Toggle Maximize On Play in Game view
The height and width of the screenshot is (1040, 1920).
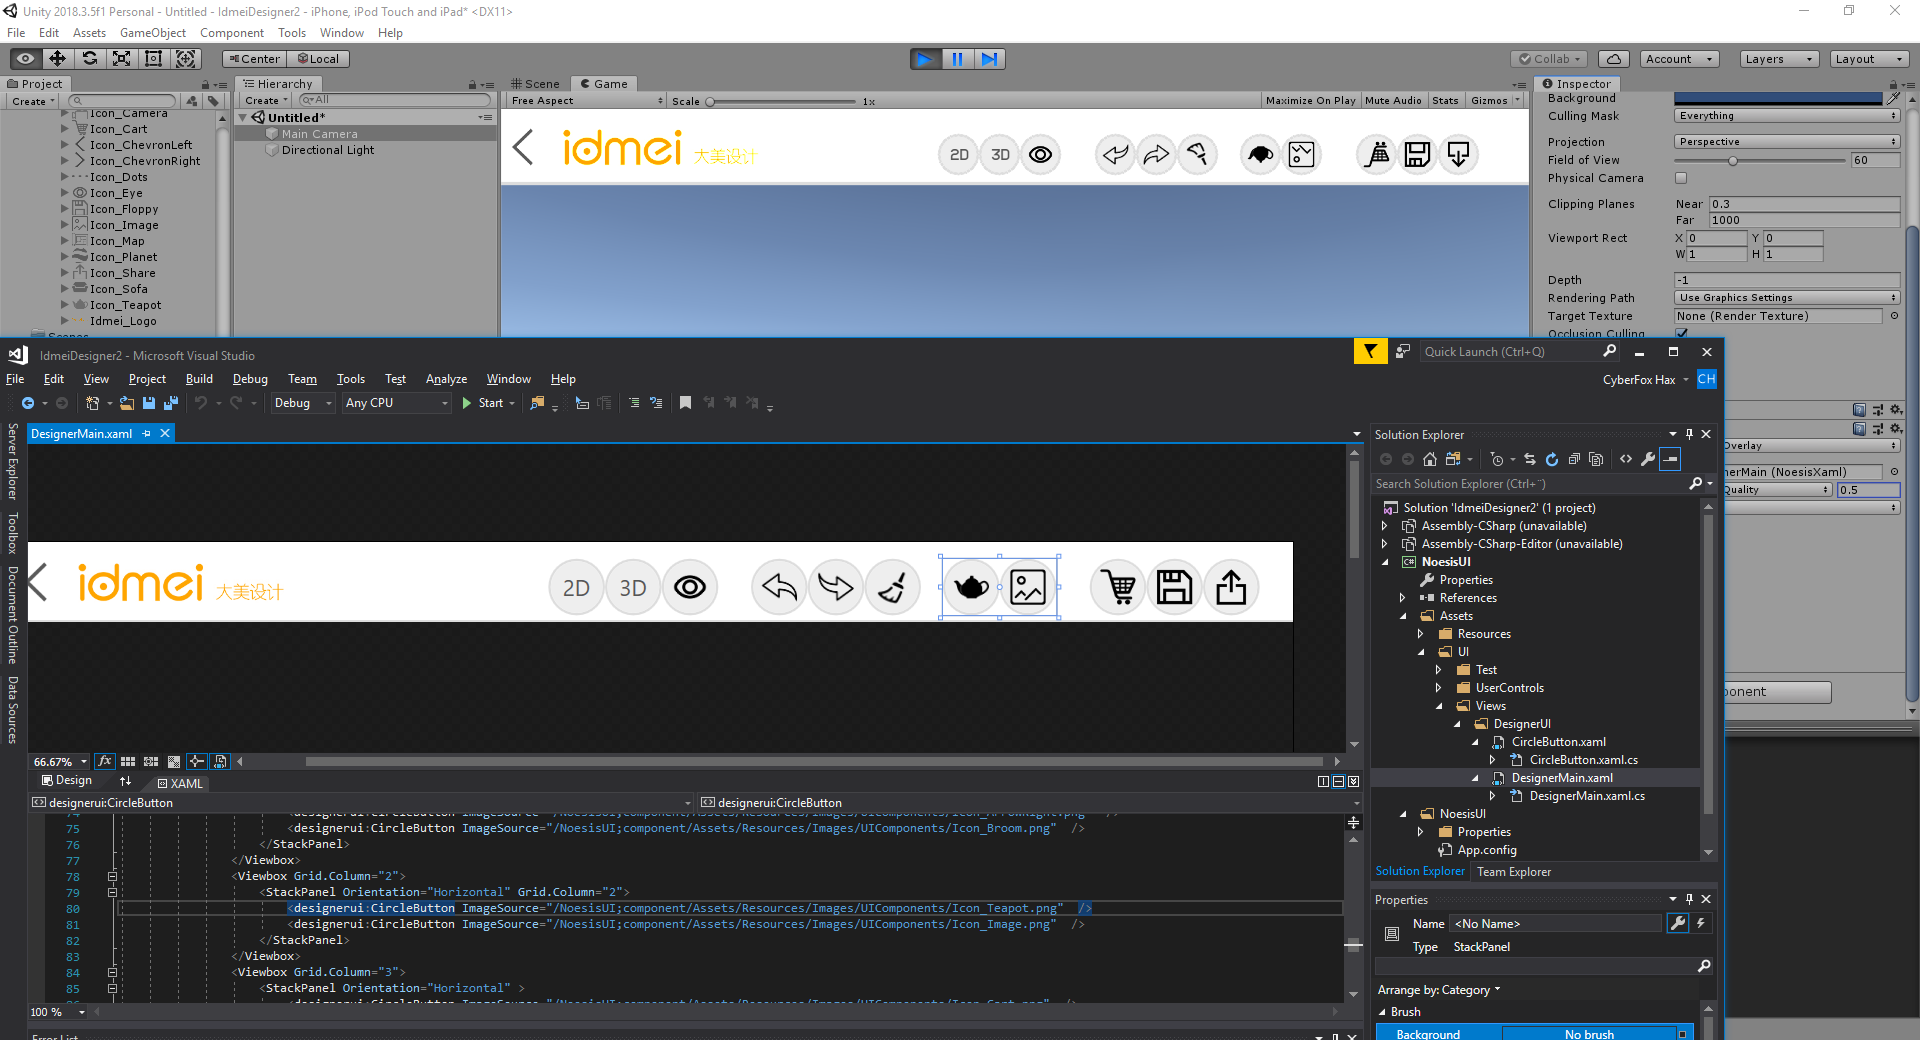[1310, 100]
